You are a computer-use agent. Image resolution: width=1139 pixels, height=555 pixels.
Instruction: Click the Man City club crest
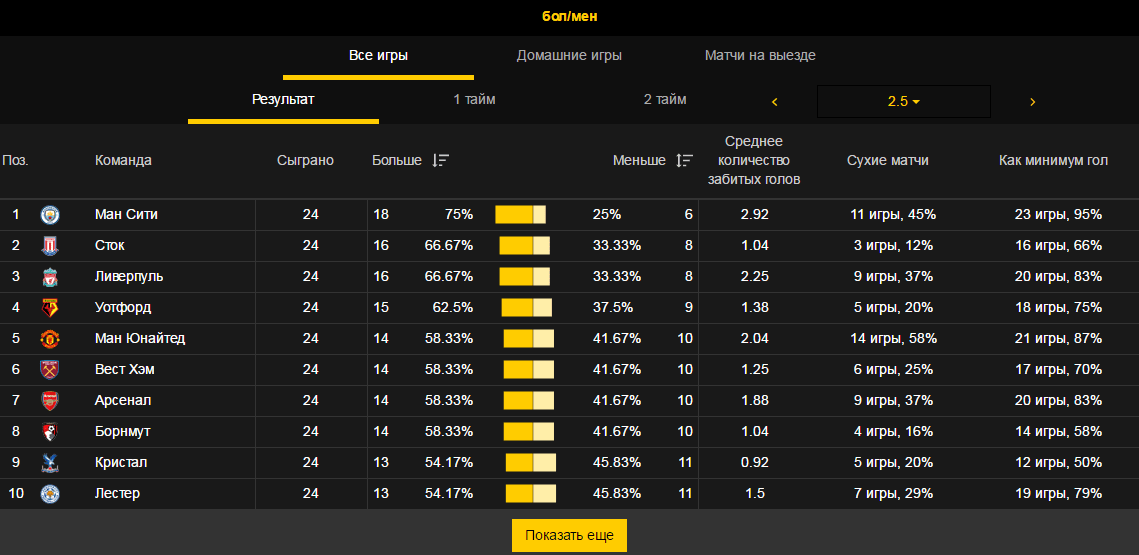pyautogui.click(x=50, y=215)
